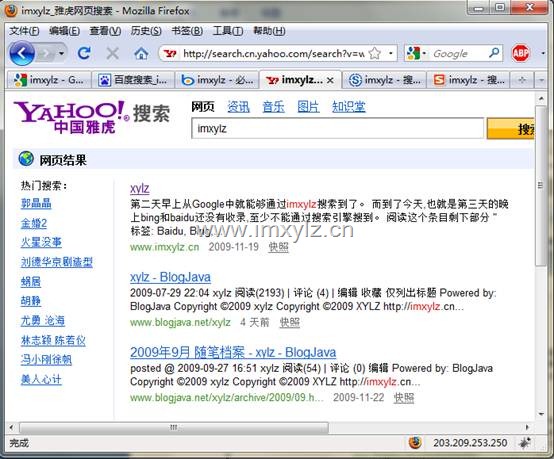Viewport: 554px width, 459px height.
Task: Switch to the imxylz Bing tab
Action: coord(217,80)
